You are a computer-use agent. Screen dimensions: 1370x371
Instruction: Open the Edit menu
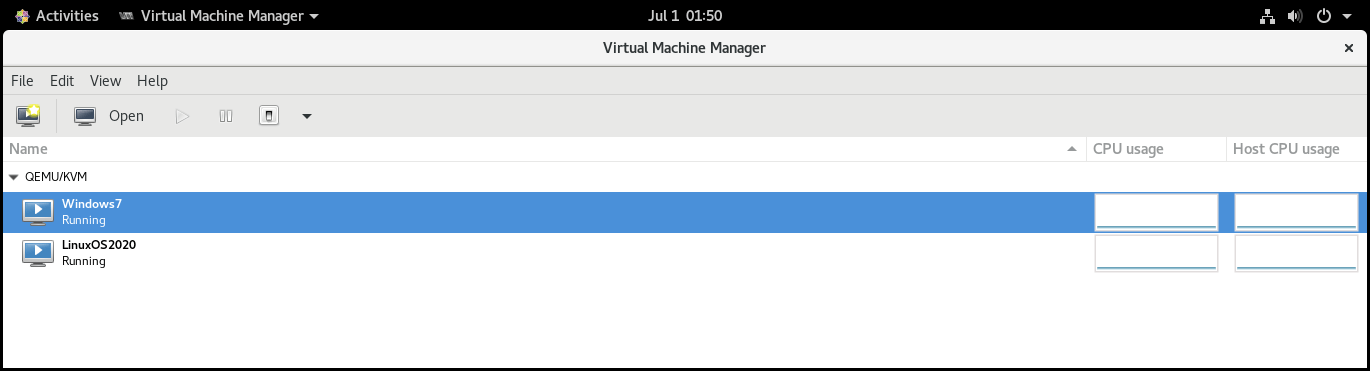pos(62,81)
